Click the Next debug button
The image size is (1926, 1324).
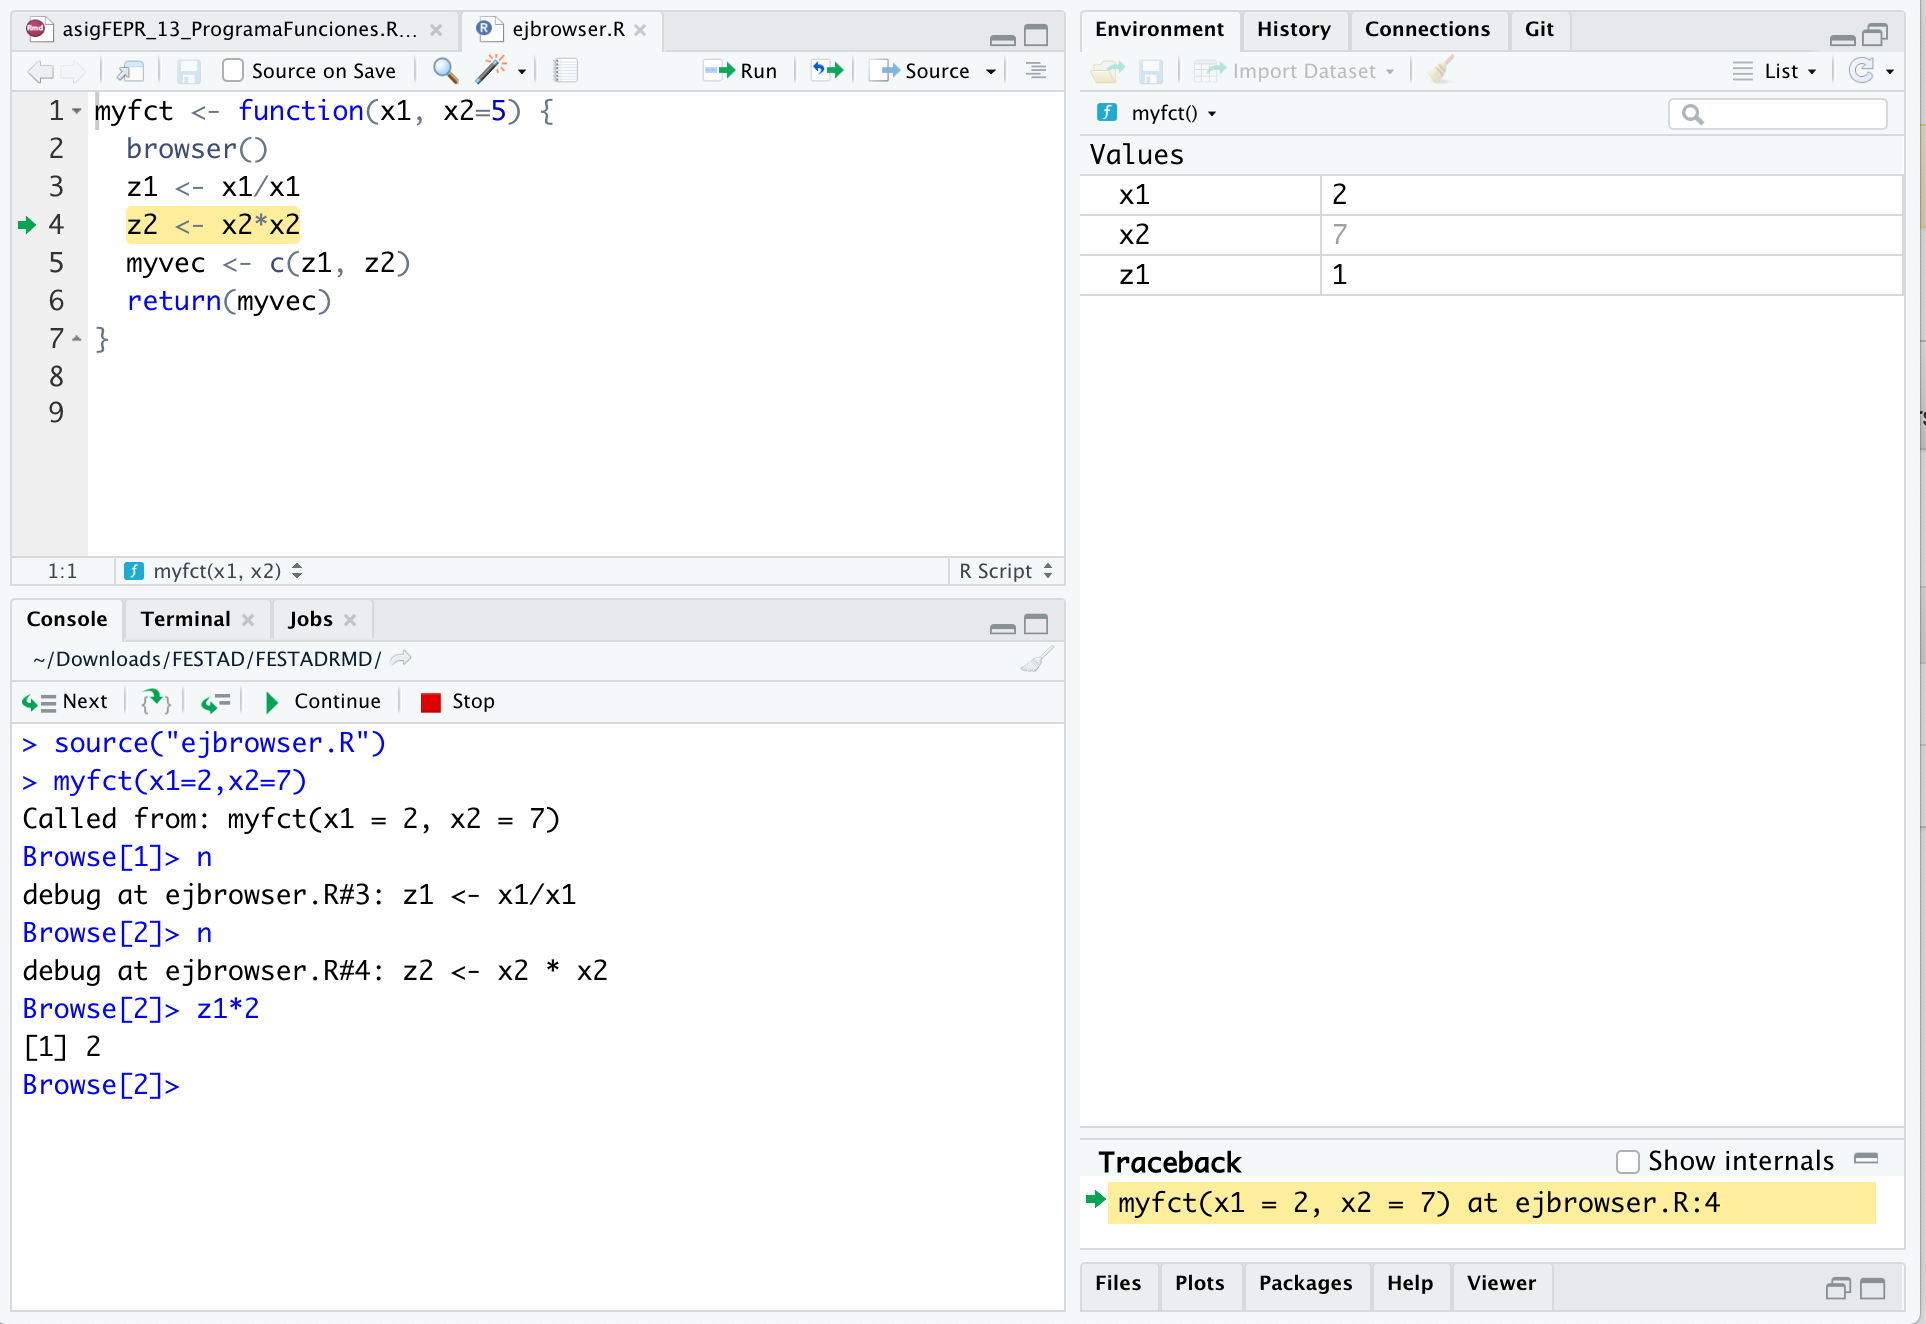click(65, 701)
